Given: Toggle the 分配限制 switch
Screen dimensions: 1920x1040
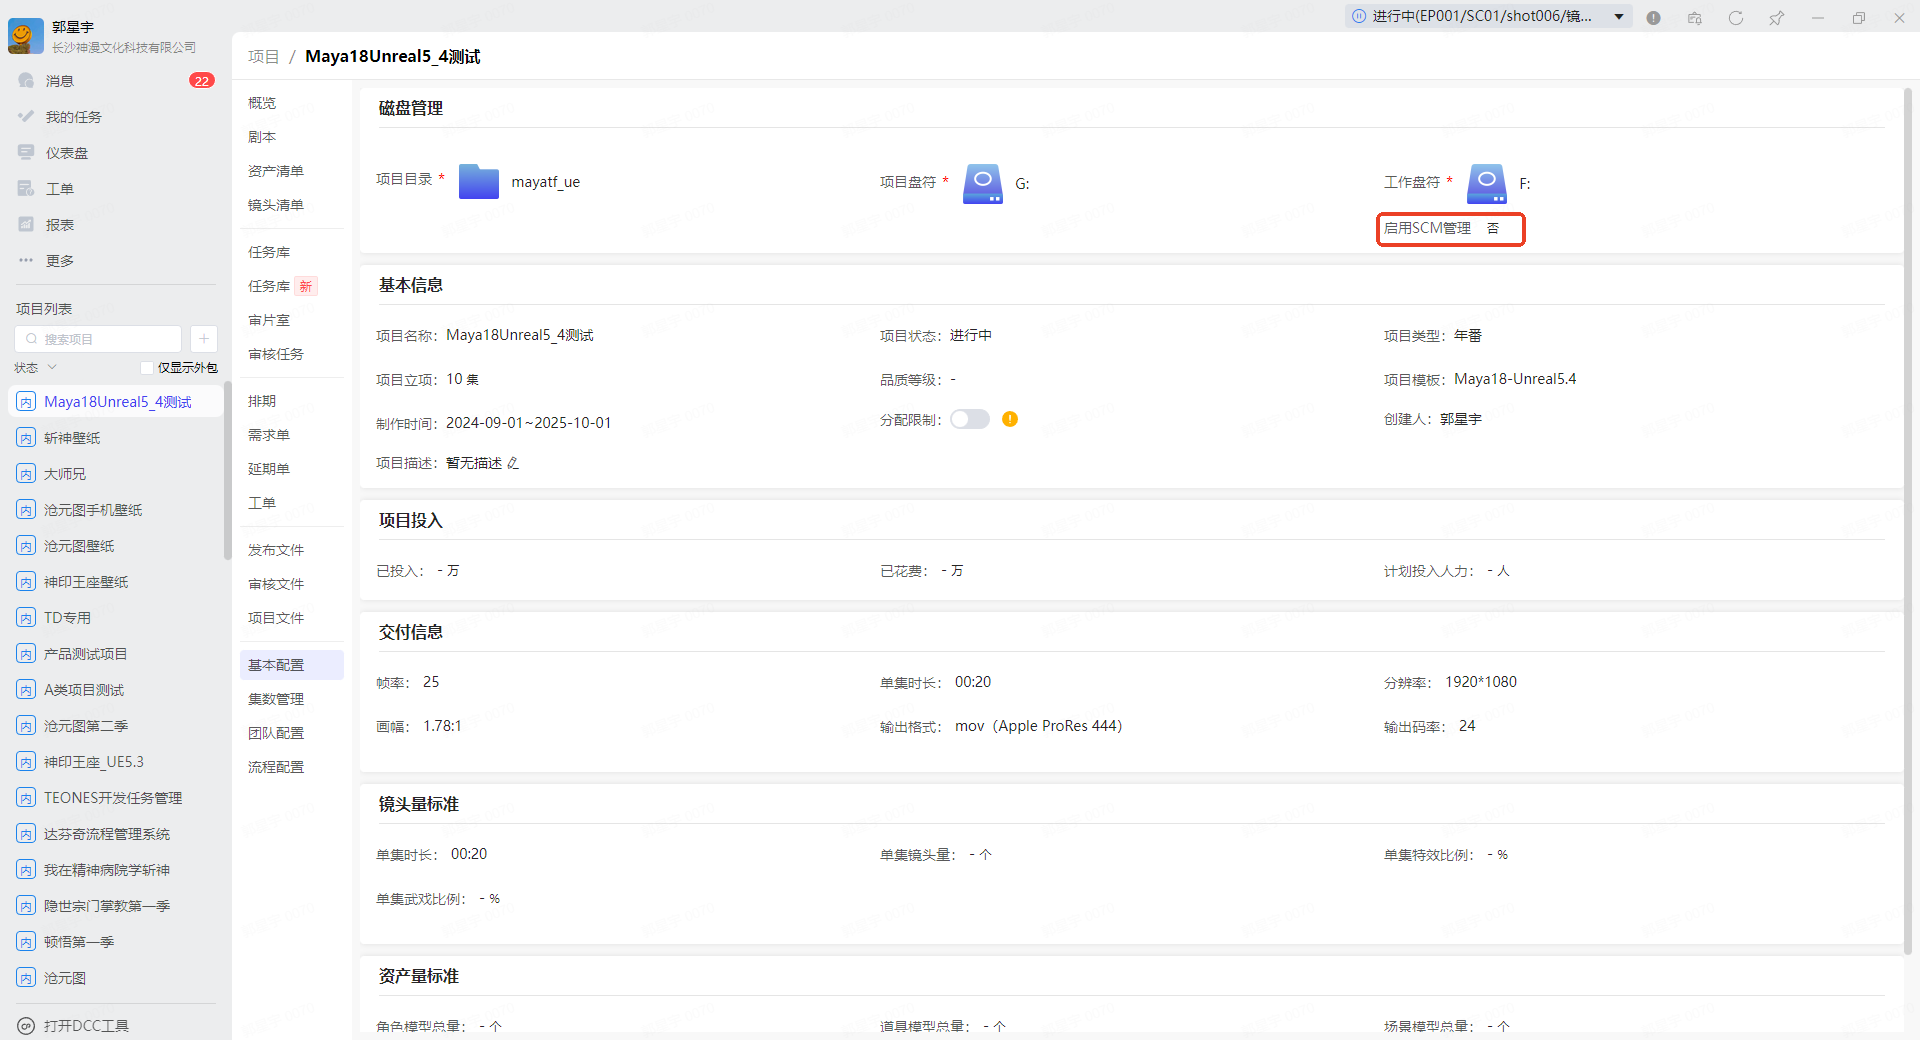Looking at the screenshot, I should coord(970,419).
